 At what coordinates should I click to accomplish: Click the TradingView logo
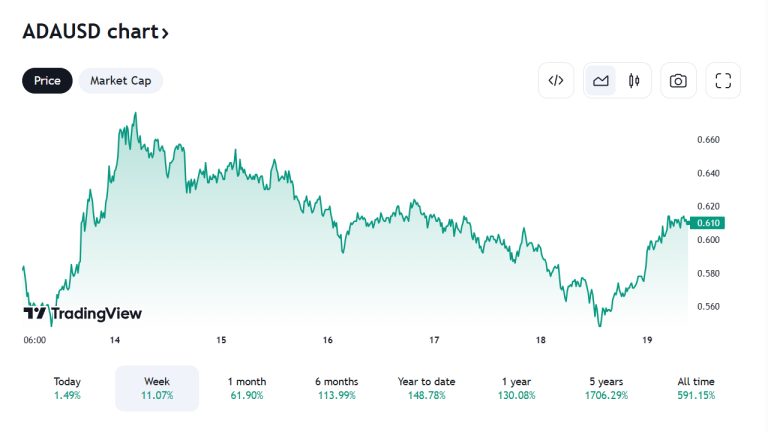(82, 314)
